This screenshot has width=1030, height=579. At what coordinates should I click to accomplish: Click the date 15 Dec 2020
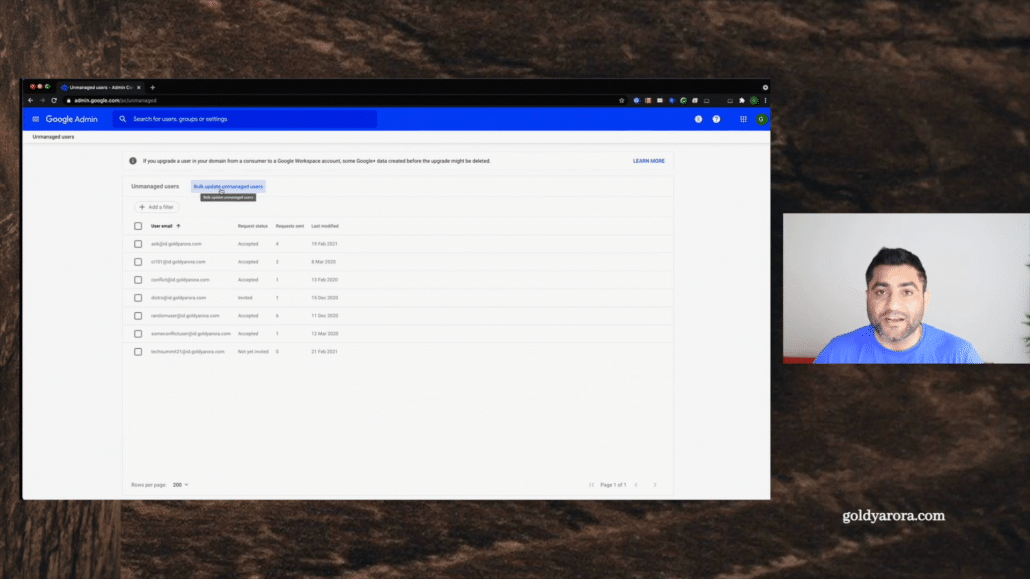(x=325, y=298)
